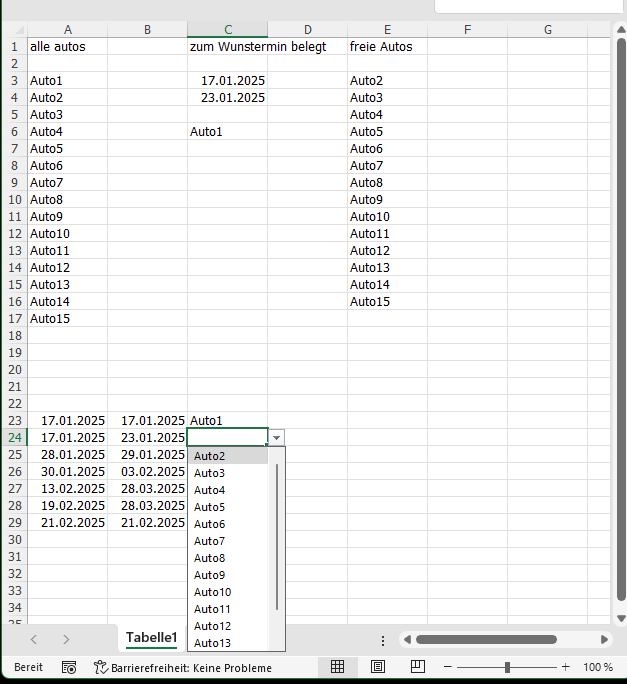Click the macro recording icon in status bar
Image resolution: width=627 pixels, height=684 pixels.
(69, 667)
